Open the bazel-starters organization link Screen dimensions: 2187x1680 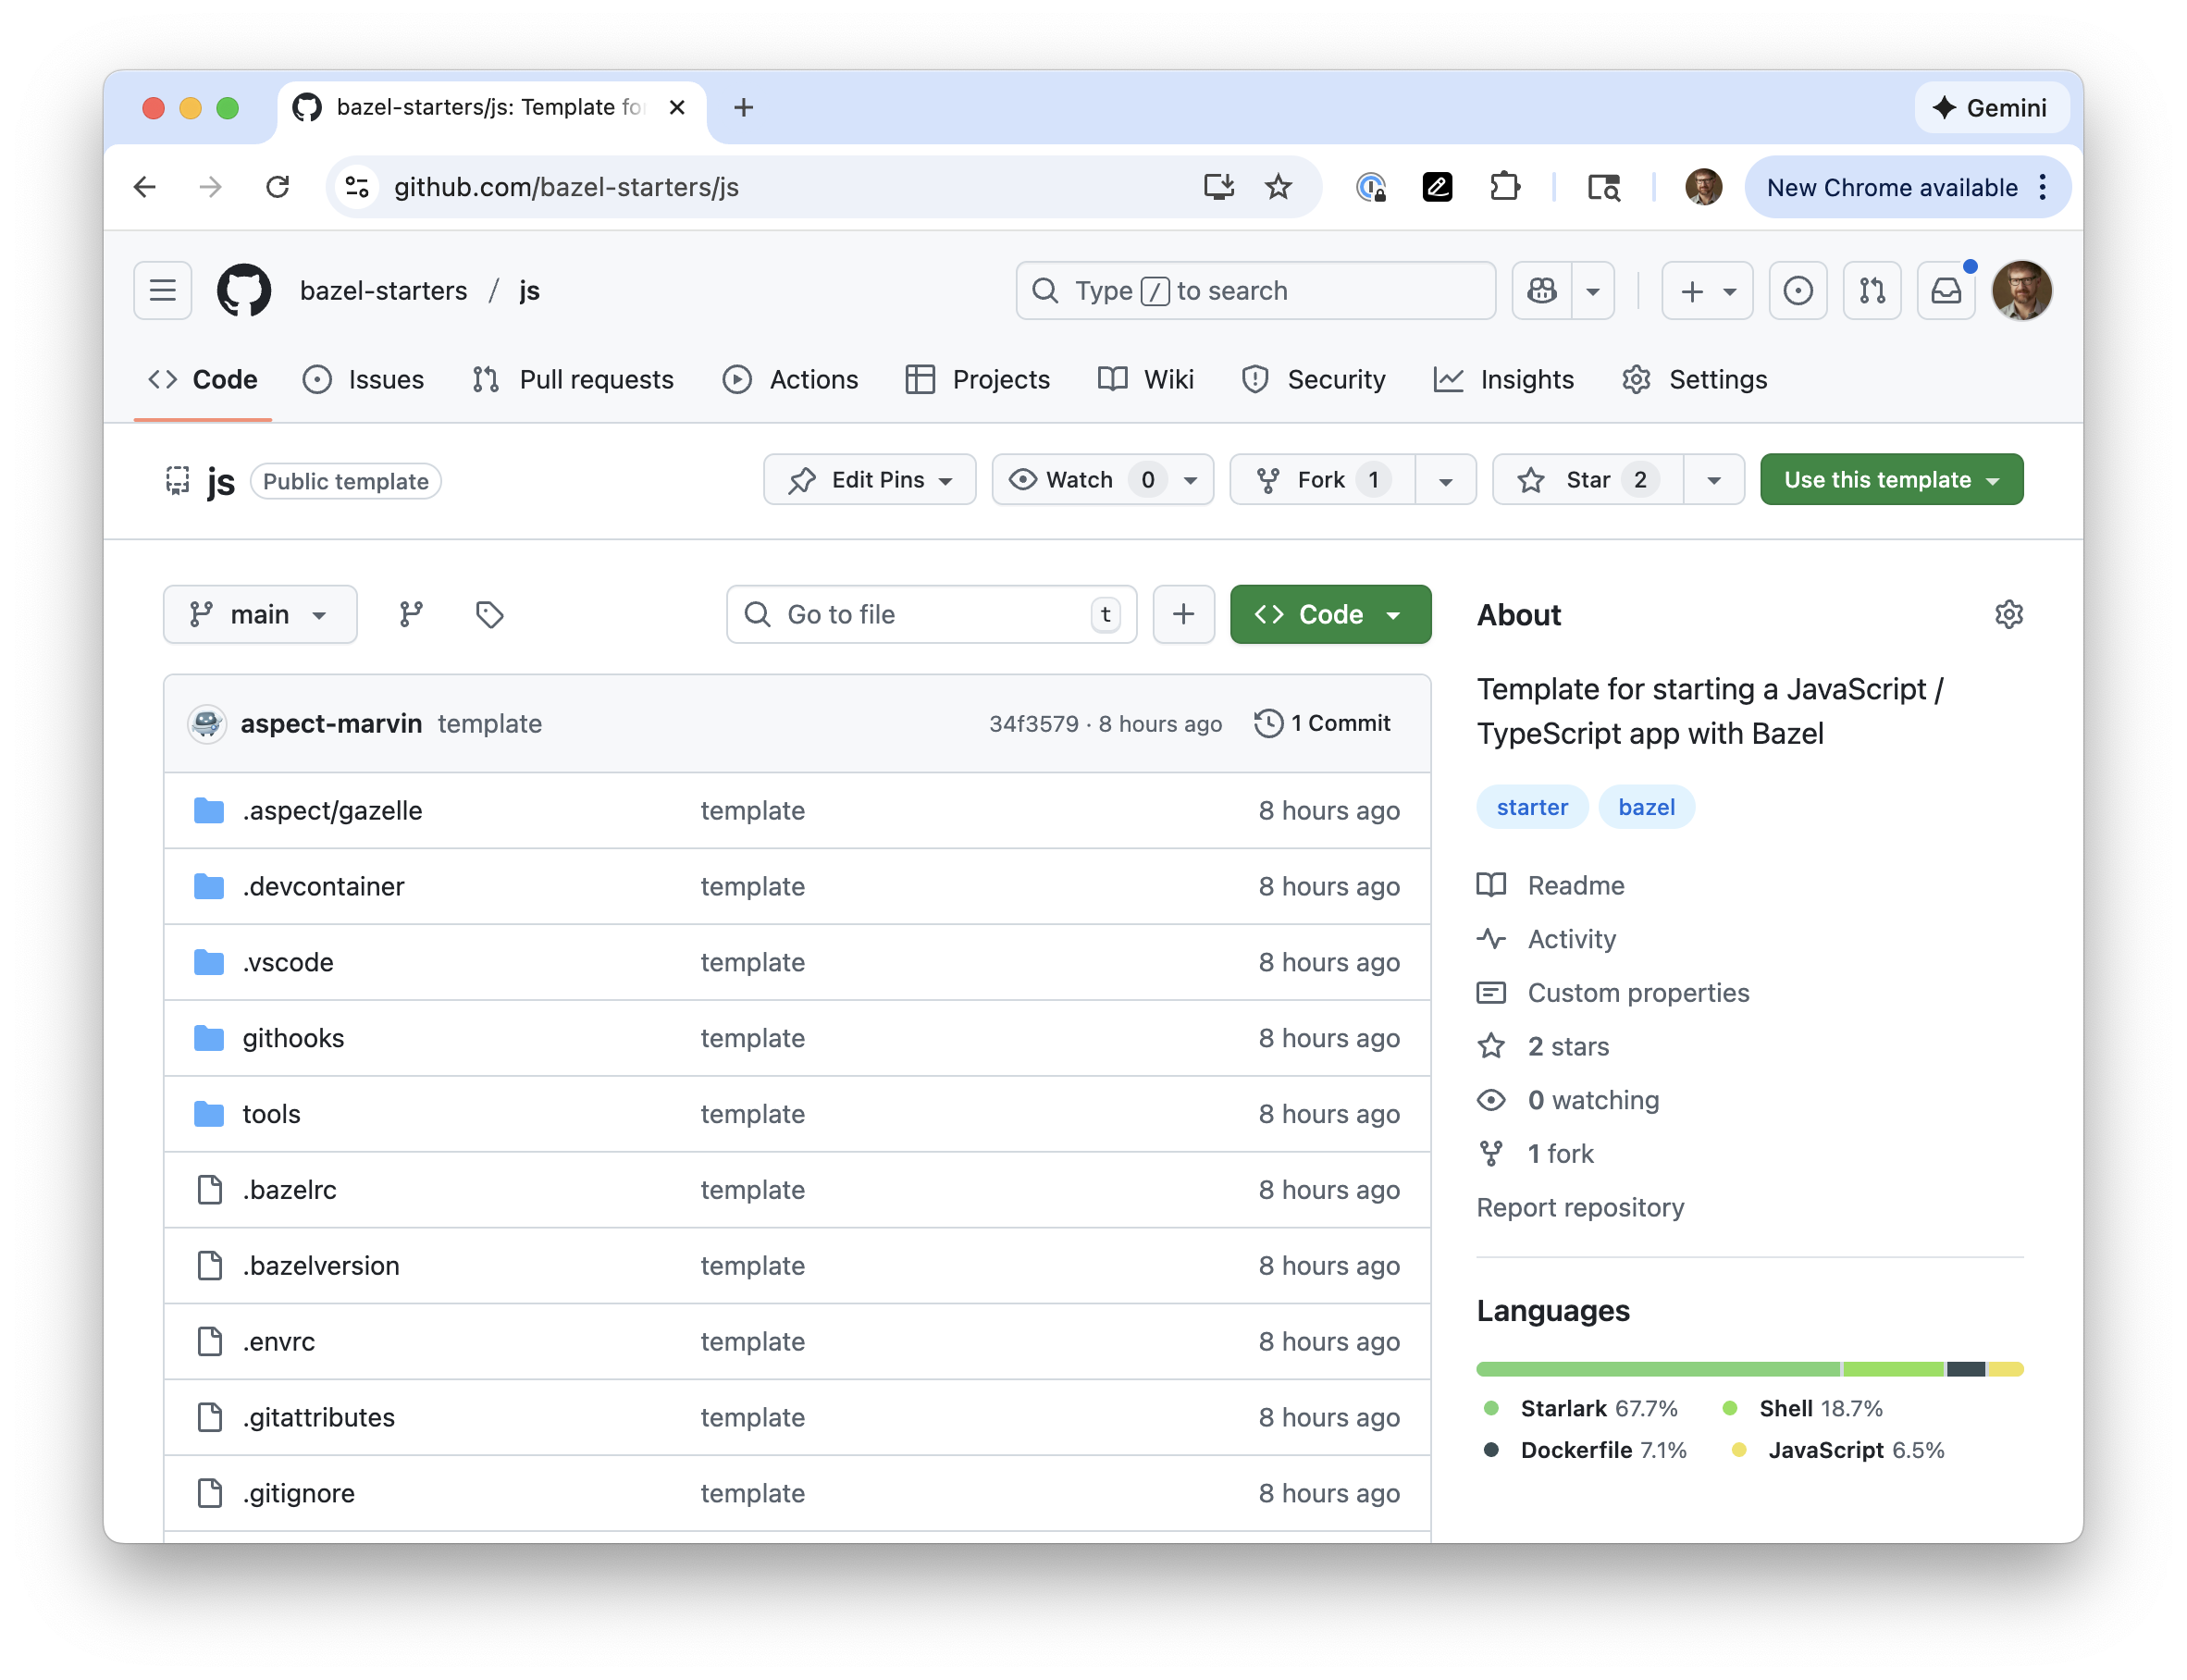pyautogui.click(x=383, y=290)
